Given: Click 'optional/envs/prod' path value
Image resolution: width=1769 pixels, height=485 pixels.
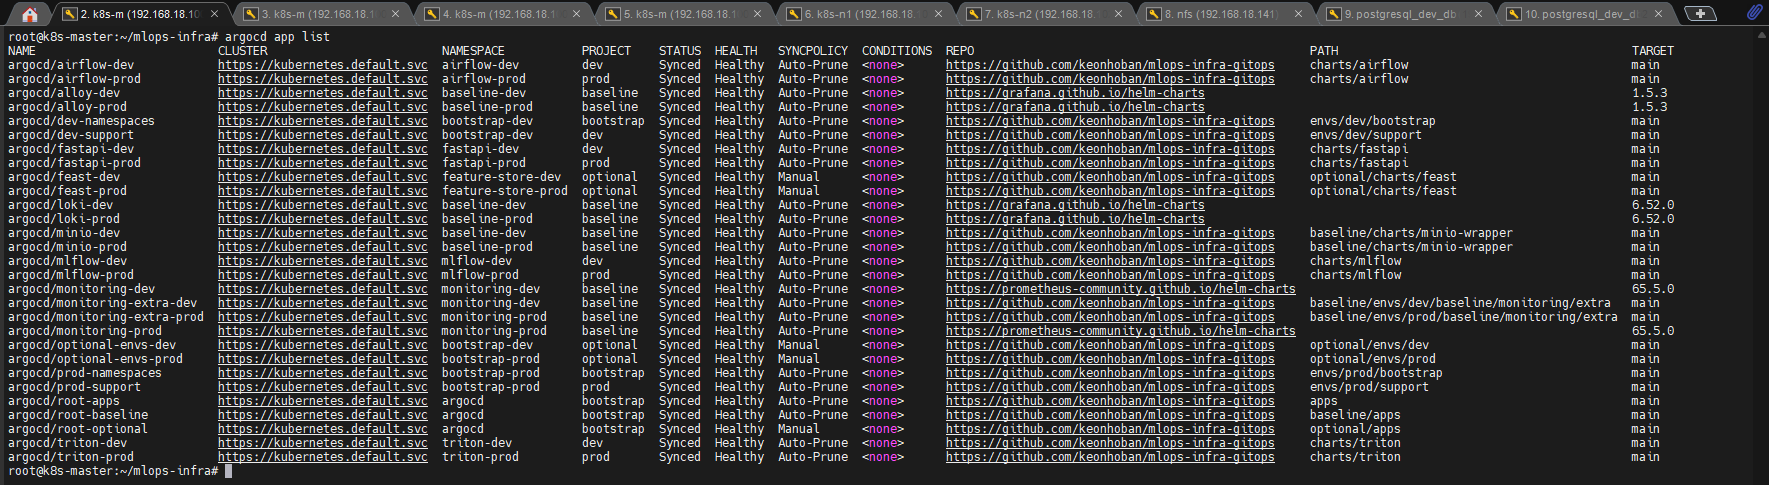Looking at the screenshot, I should click(1373, 359).
